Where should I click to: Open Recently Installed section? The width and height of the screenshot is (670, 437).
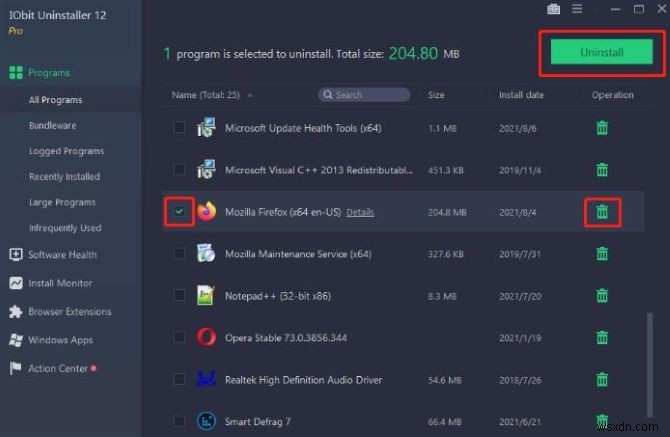[x=65, y=177]
